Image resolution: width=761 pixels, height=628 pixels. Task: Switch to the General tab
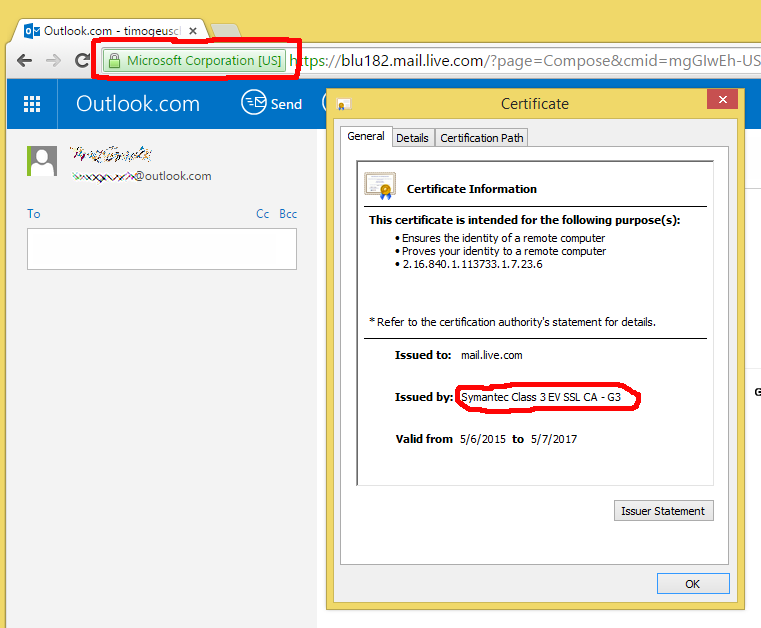pos(366,136)
